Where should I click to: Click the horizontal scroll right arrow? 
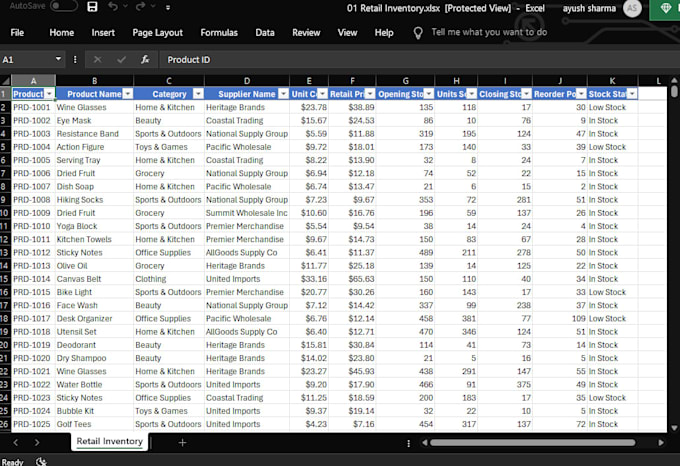[661, 443]
